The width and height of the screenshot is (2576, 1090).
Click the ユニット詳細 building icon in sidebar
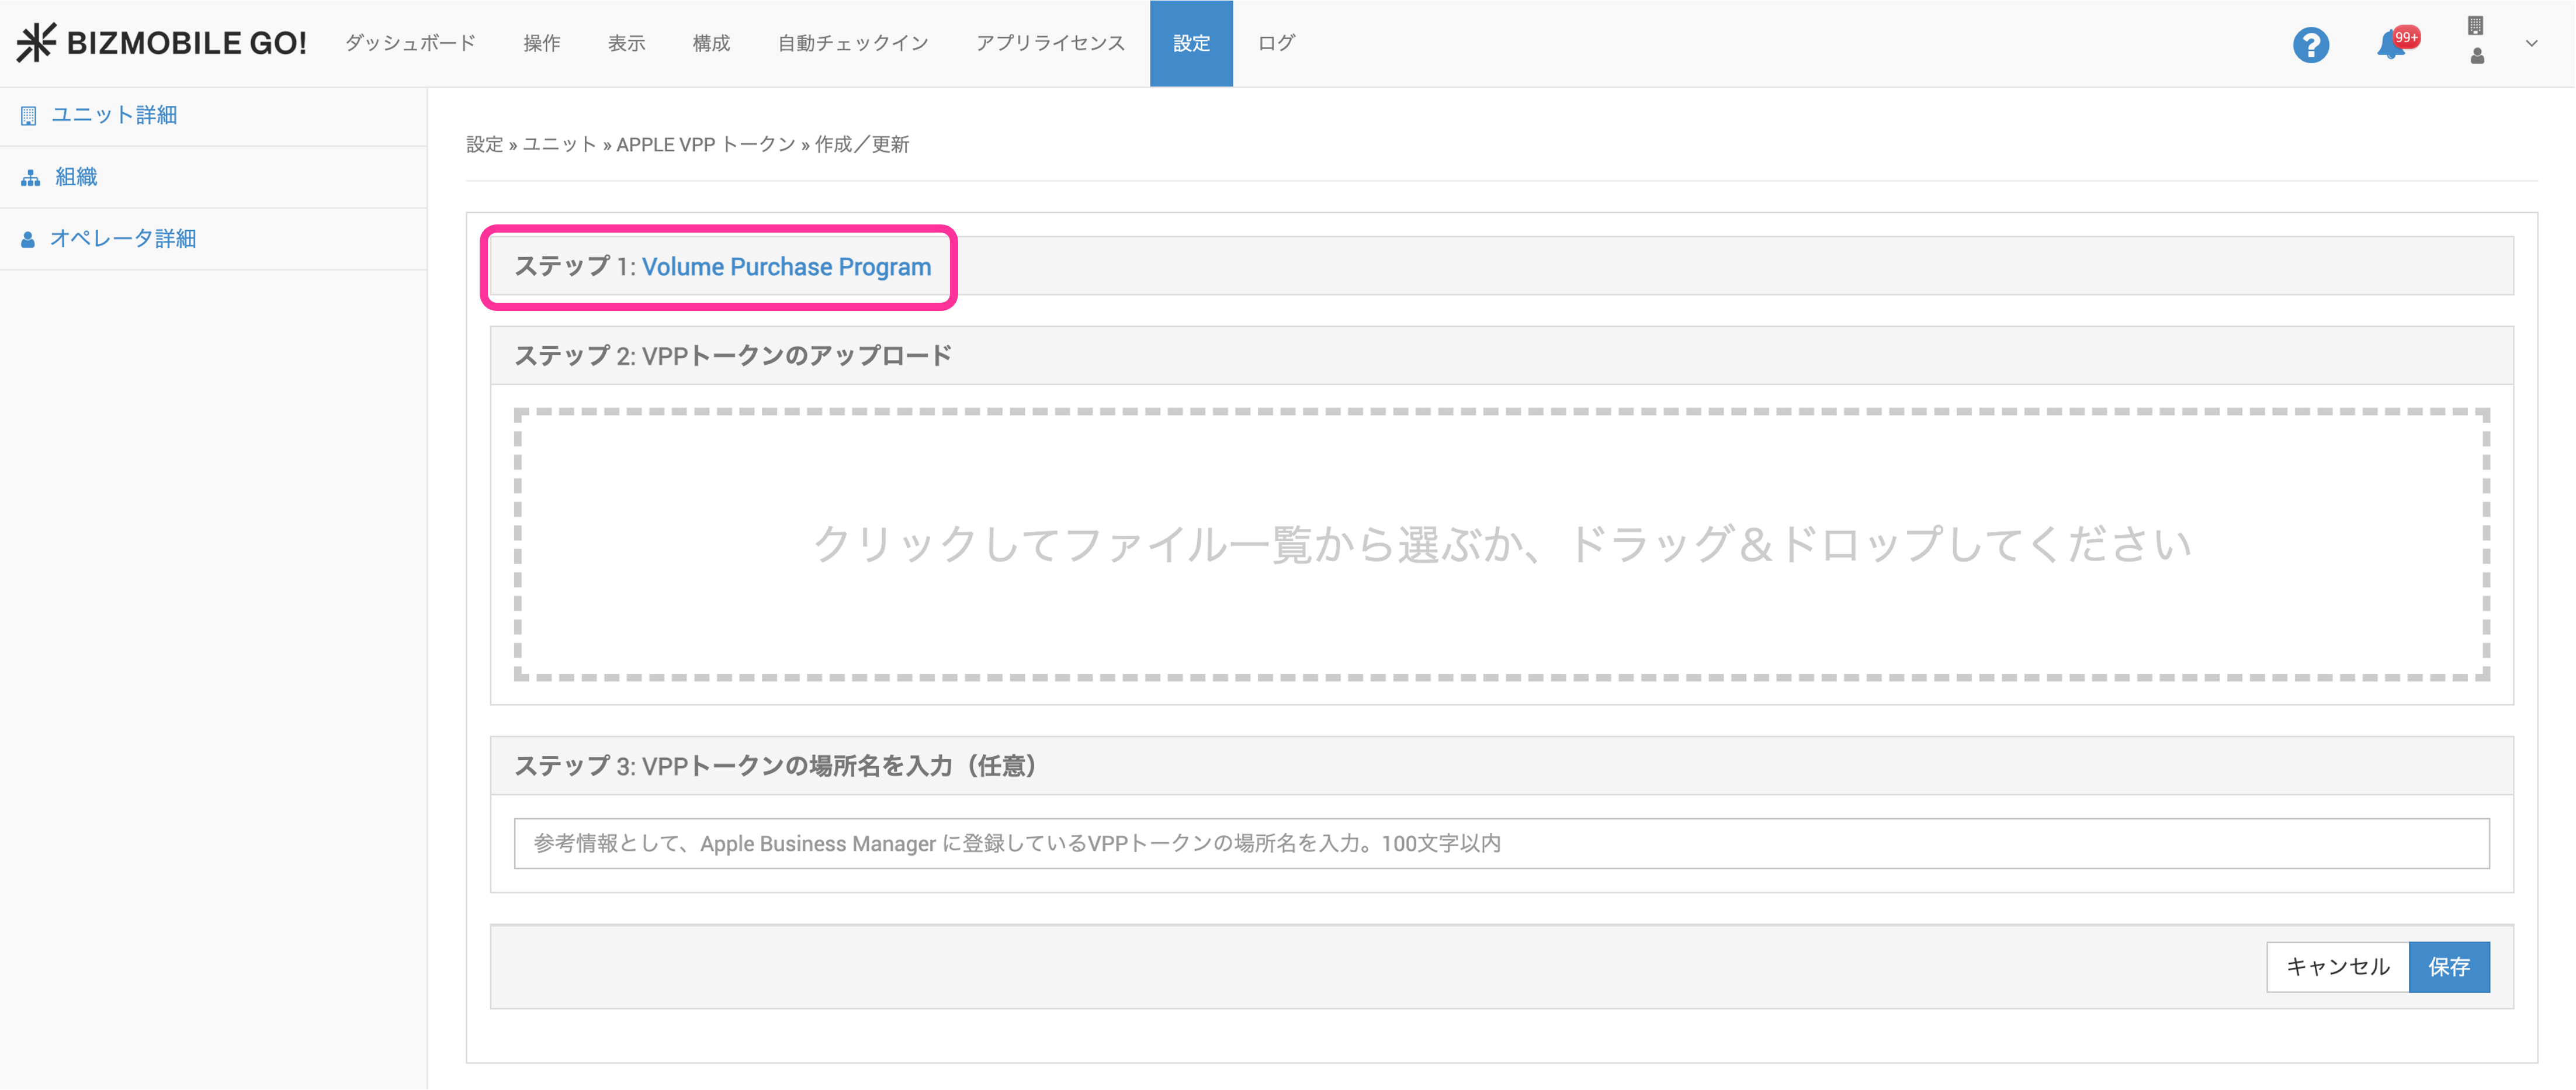[29, 116]
